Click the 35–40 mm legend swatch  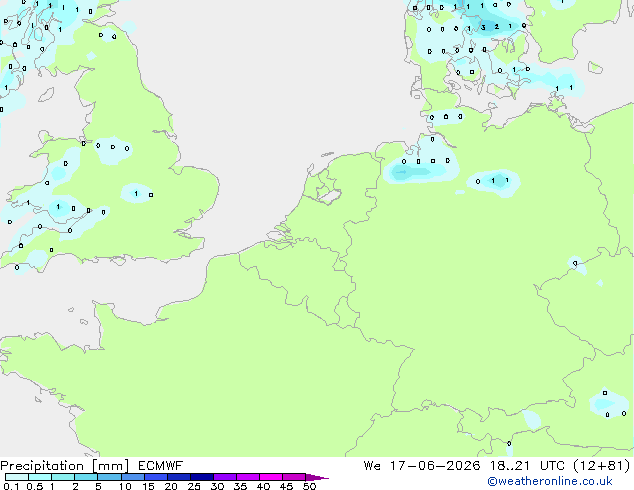click(247, 477)
